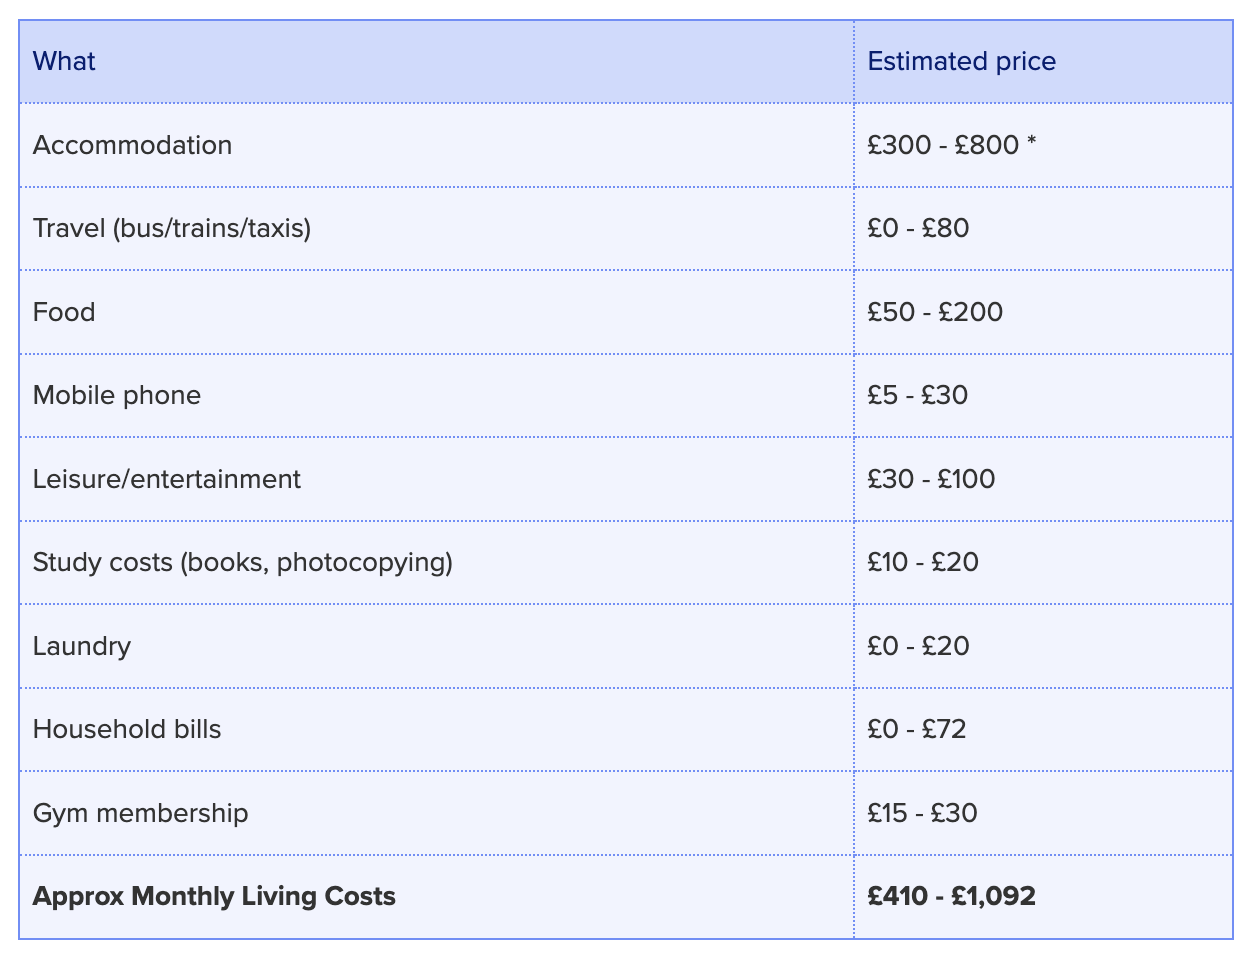Click the "Estimated price" column header
Viewport: 1252px width, 954px height.
[961, 62]
